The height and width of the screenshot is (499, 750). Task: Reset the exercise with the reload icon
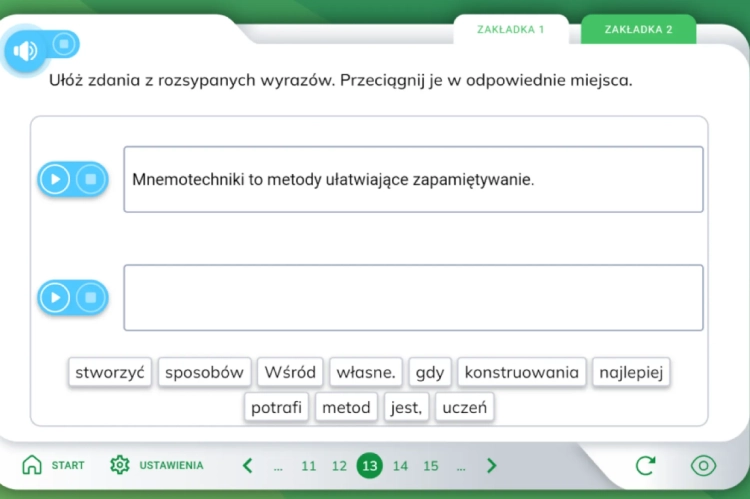[645, 466]
